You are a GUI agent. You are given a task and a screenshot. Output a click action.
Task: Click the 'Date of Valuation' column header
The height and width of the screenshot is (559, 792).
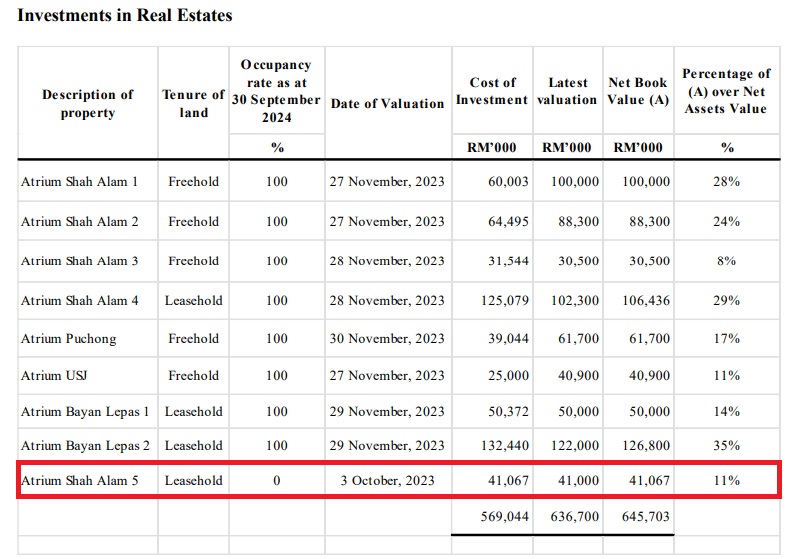(x=387, y=104)
